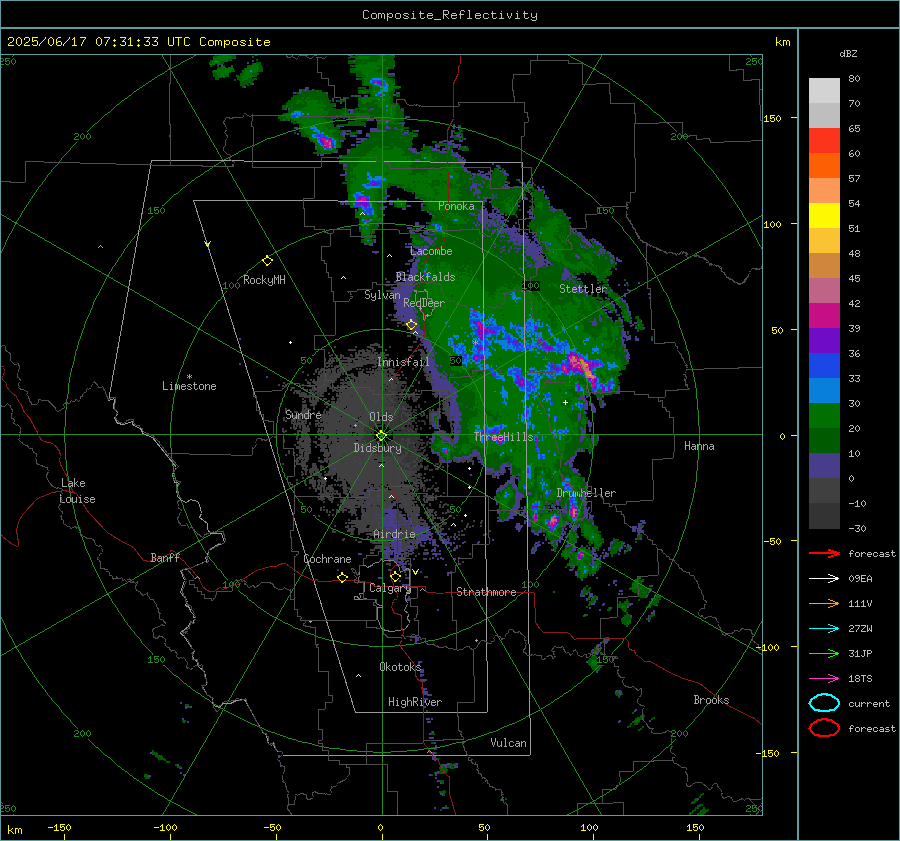Click the Sylvan label on the map
Image resolution: width=900 pixels, height=841 pixels.
382,295
